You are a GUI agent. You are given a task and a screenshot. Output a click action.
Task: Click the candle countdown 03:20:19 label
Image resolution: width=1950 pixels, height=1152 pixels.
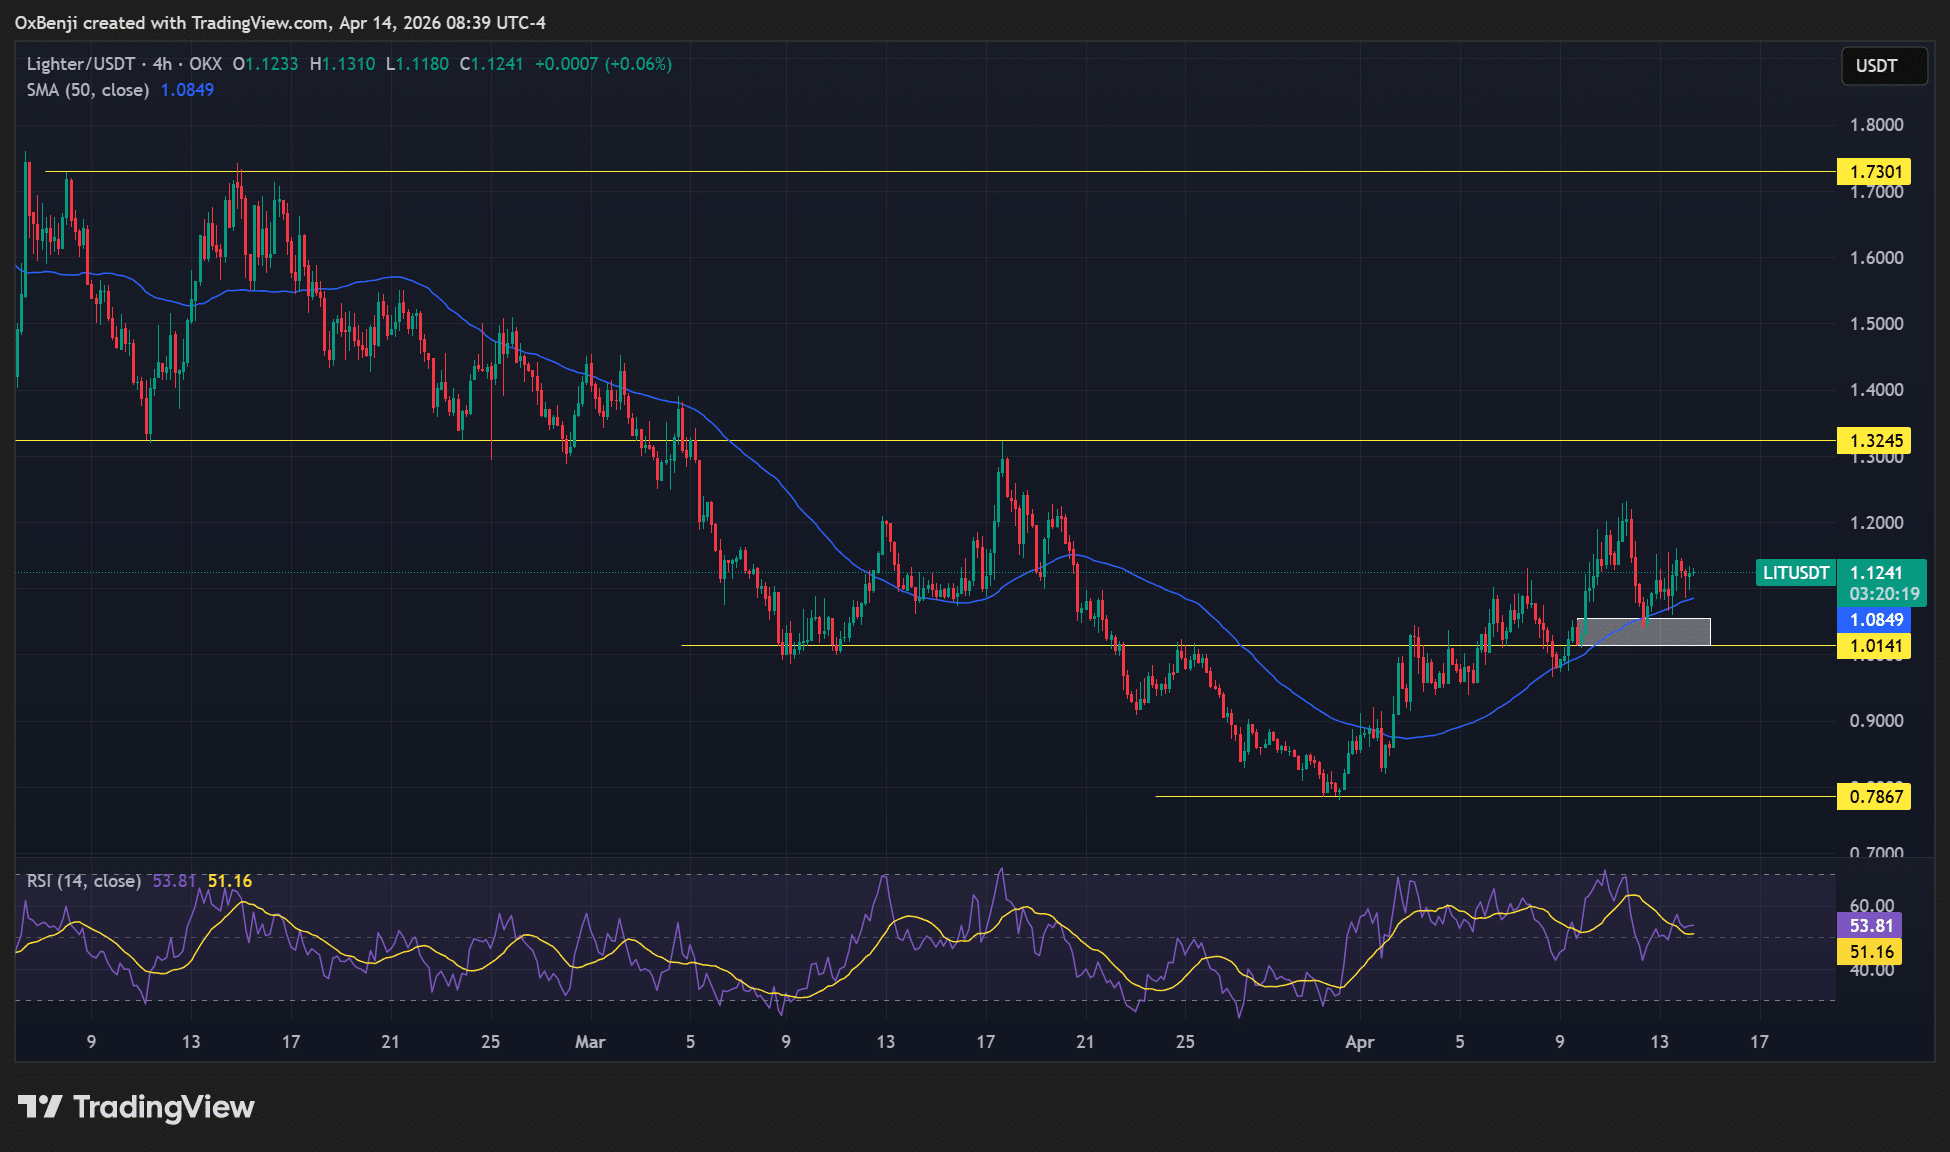[1884, 594]
